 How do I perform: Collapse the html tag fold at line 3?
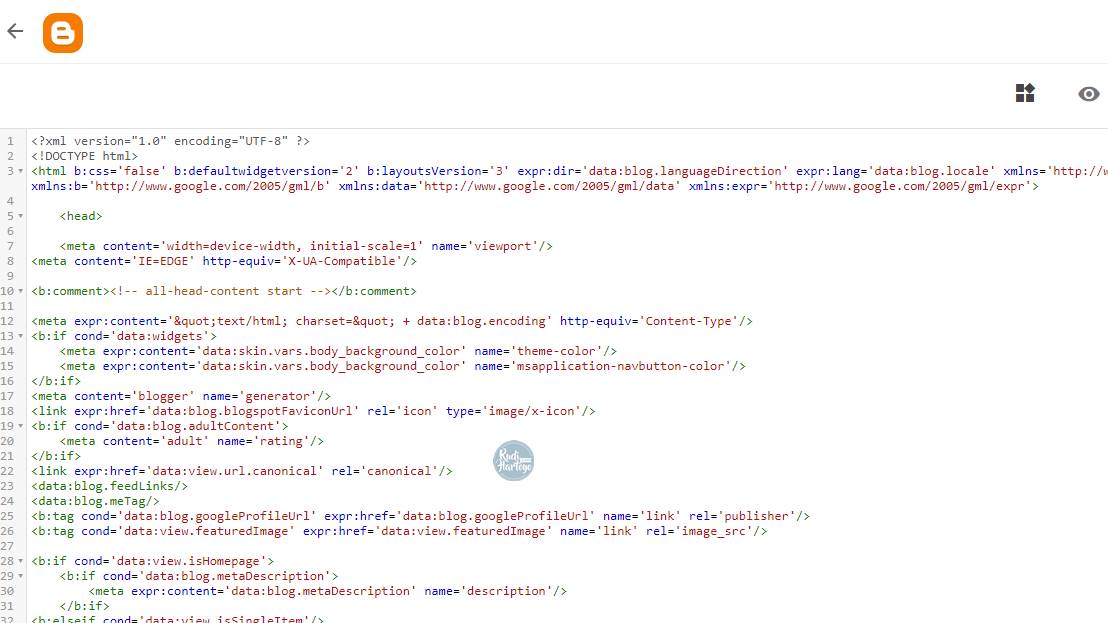tap(20, 171)
